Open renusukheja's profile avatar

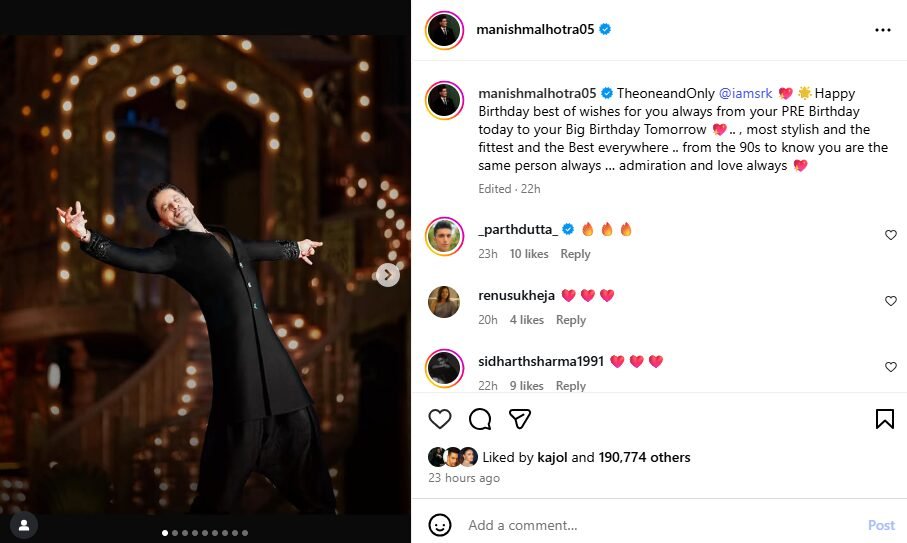444,301
